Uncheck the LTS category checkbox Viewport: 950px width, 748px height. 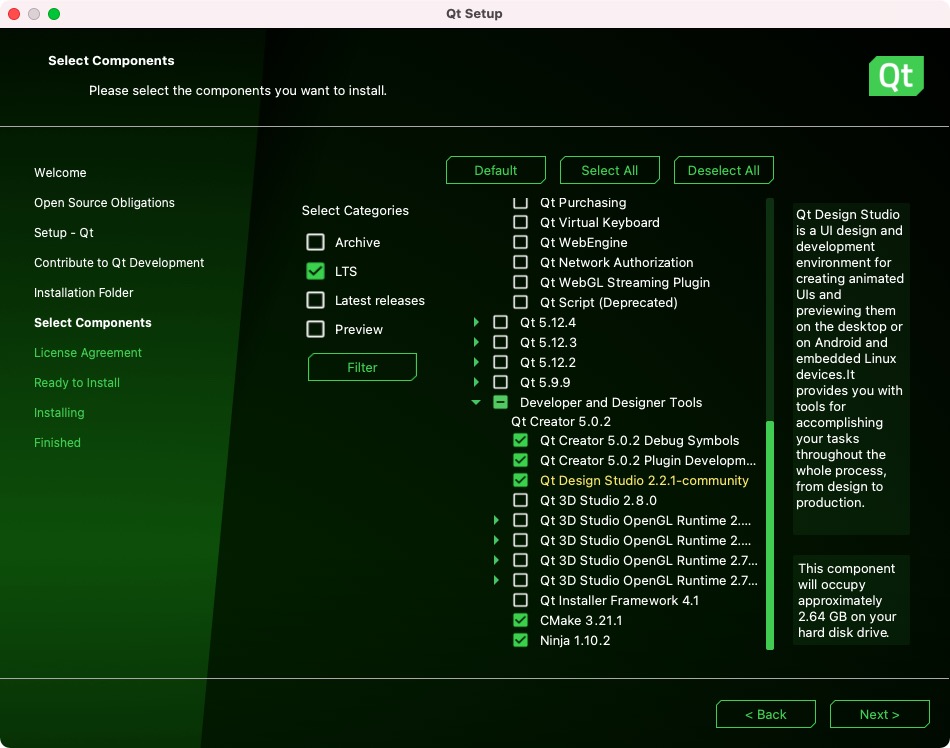click(316, 271)
